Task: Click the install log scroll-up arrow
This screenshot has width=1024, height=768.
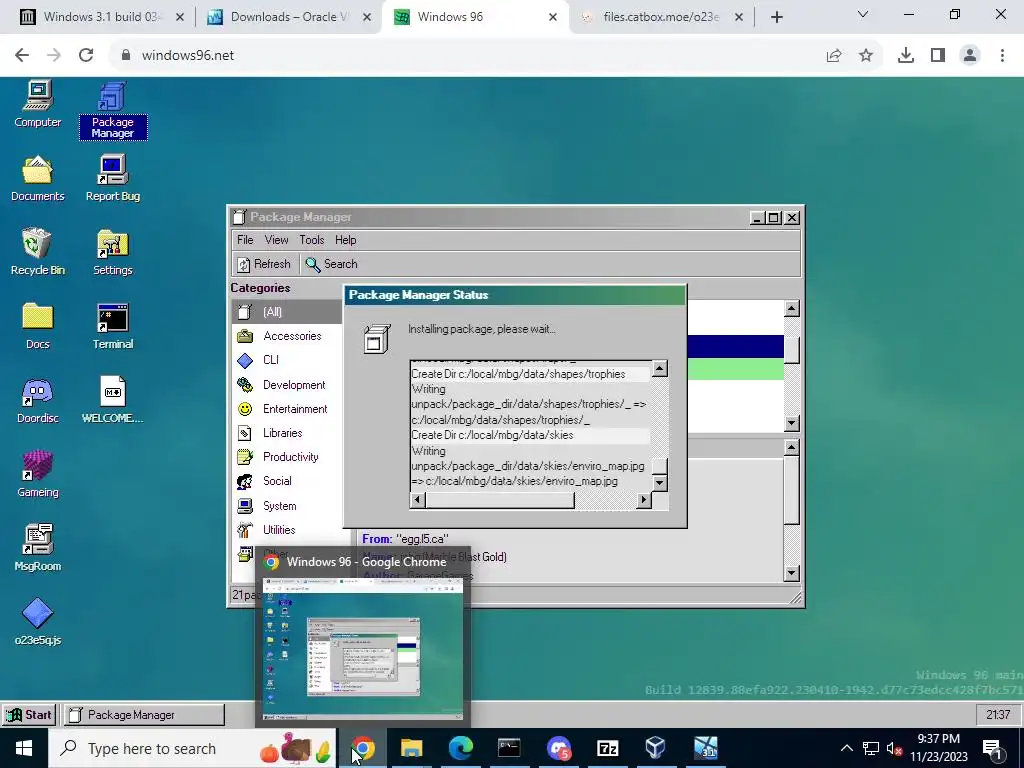Action: point(660,368)
